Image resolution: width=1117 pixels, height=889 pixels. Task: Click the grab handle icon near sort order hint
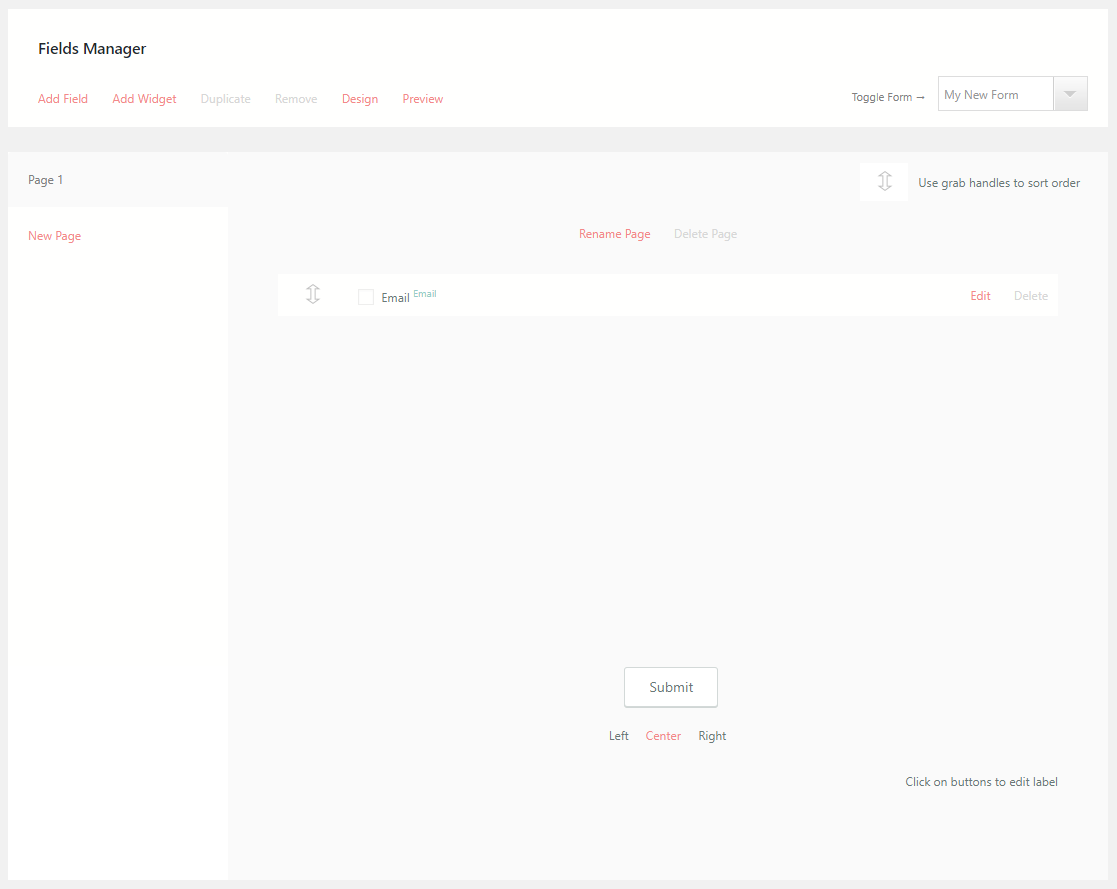883,181
